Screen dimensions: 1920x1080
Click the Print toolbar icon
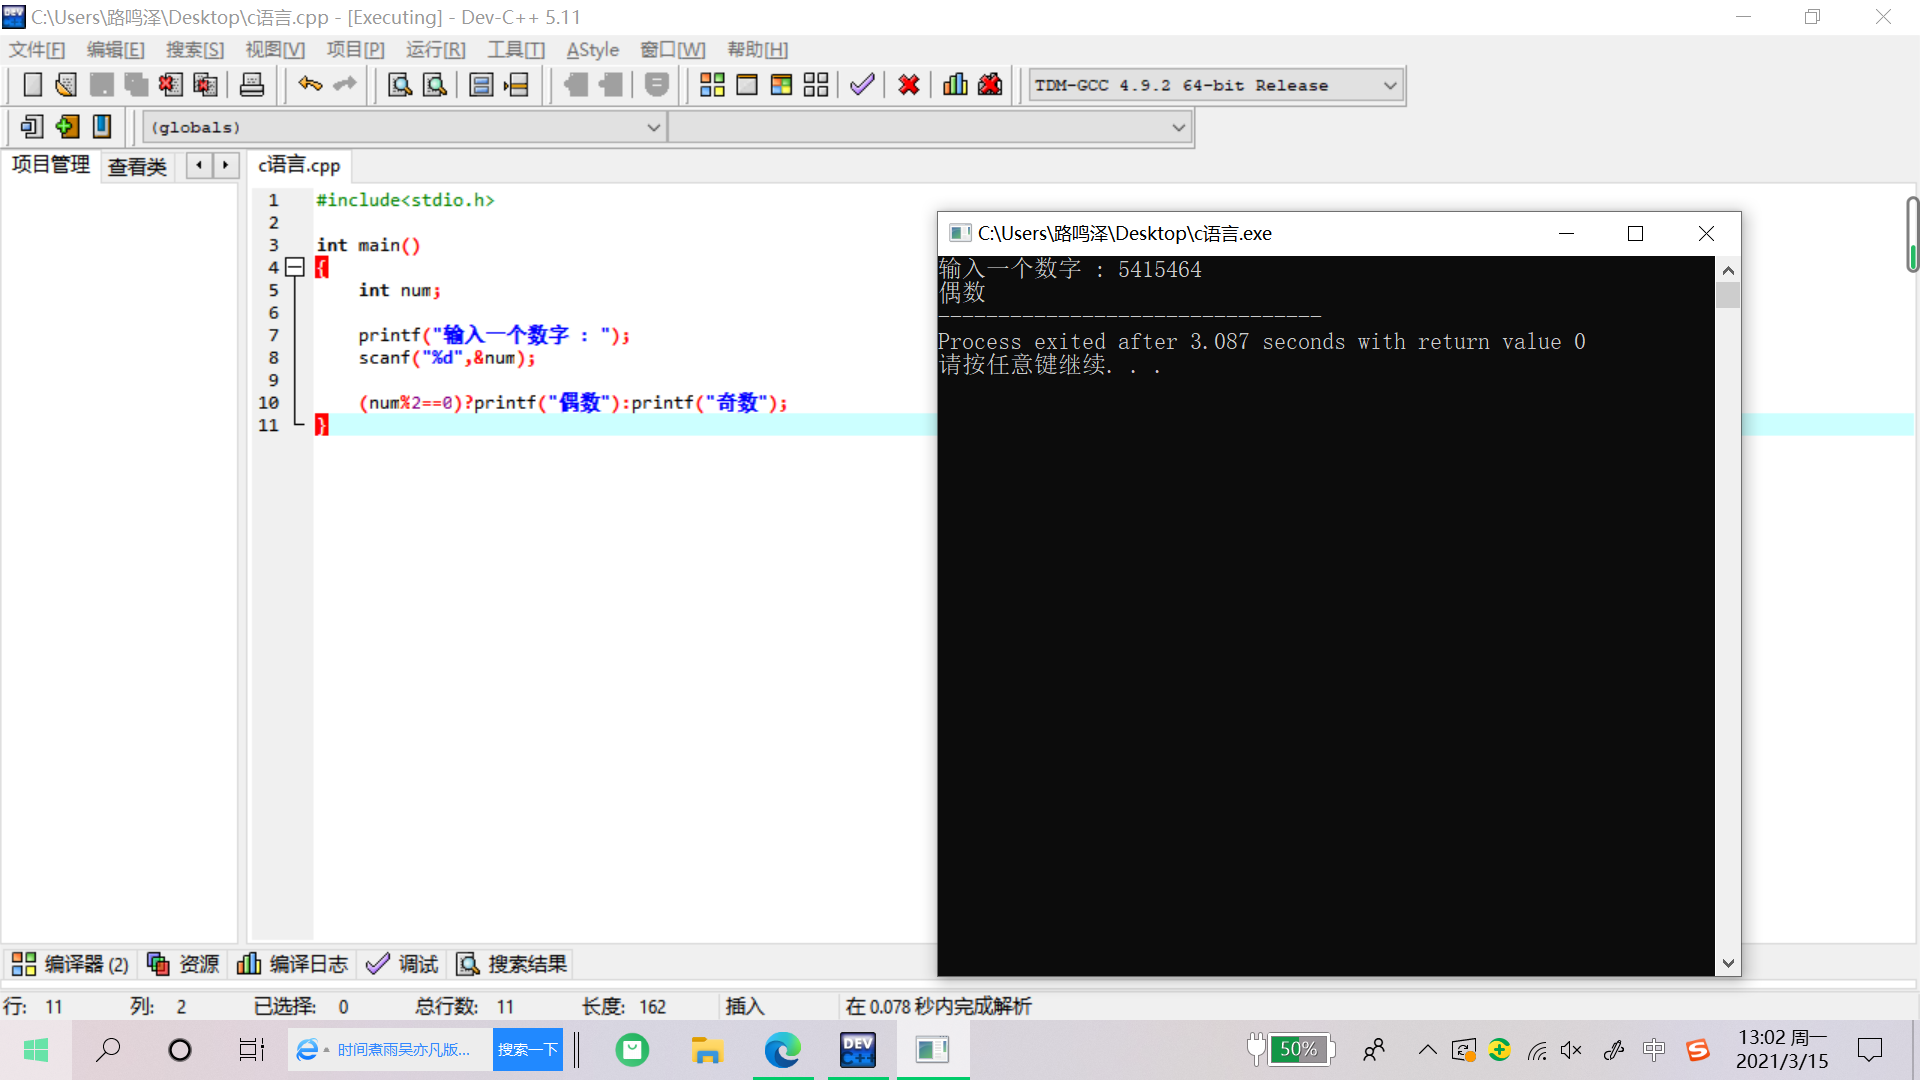point(252,85)
